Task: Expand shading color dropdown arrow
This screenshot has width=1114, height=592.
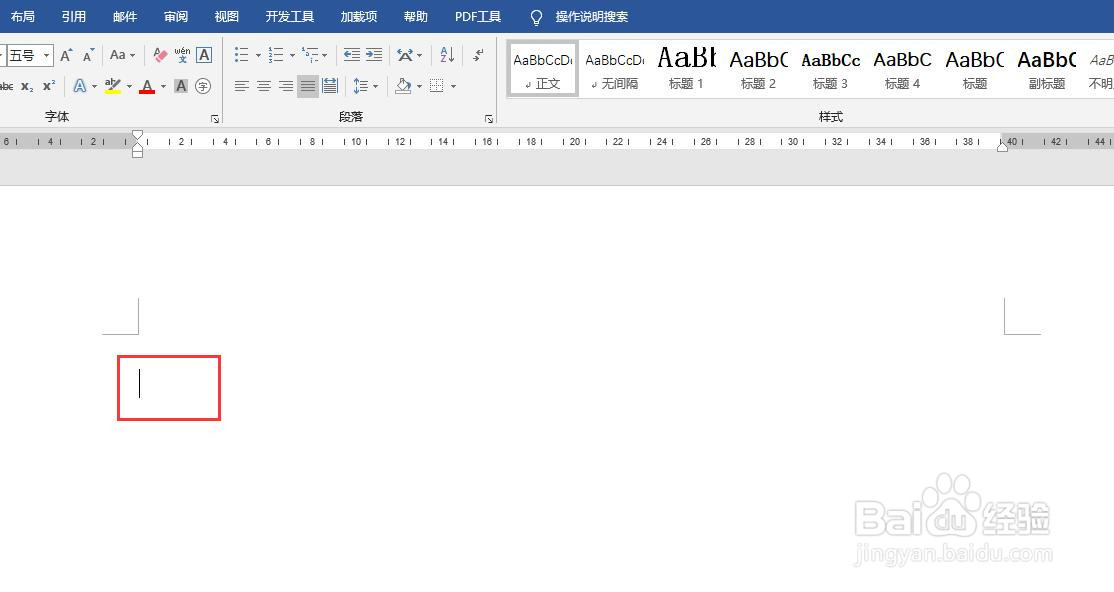Action: [x=419, y=86]
